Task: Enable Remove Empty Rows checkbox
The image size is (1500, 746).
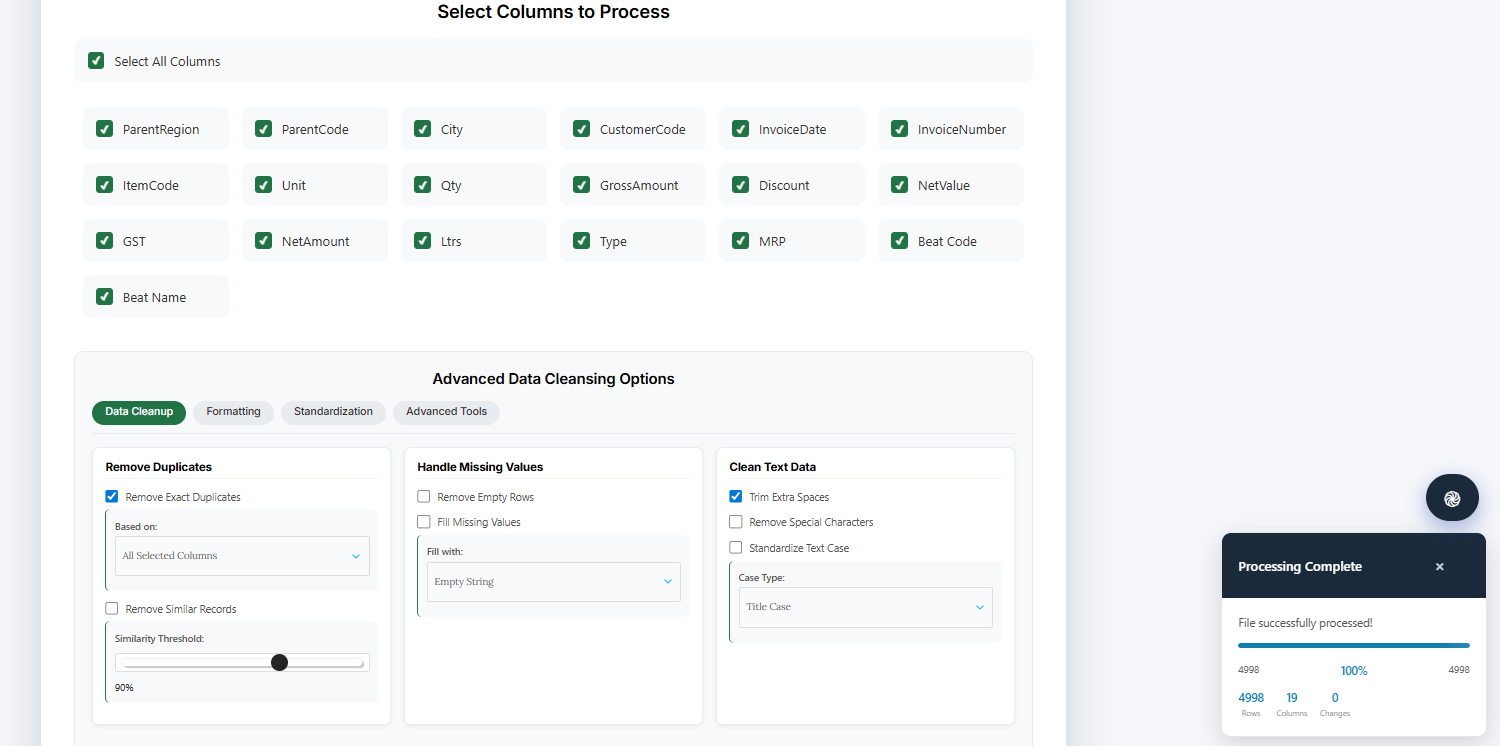Action: [424, 497]
